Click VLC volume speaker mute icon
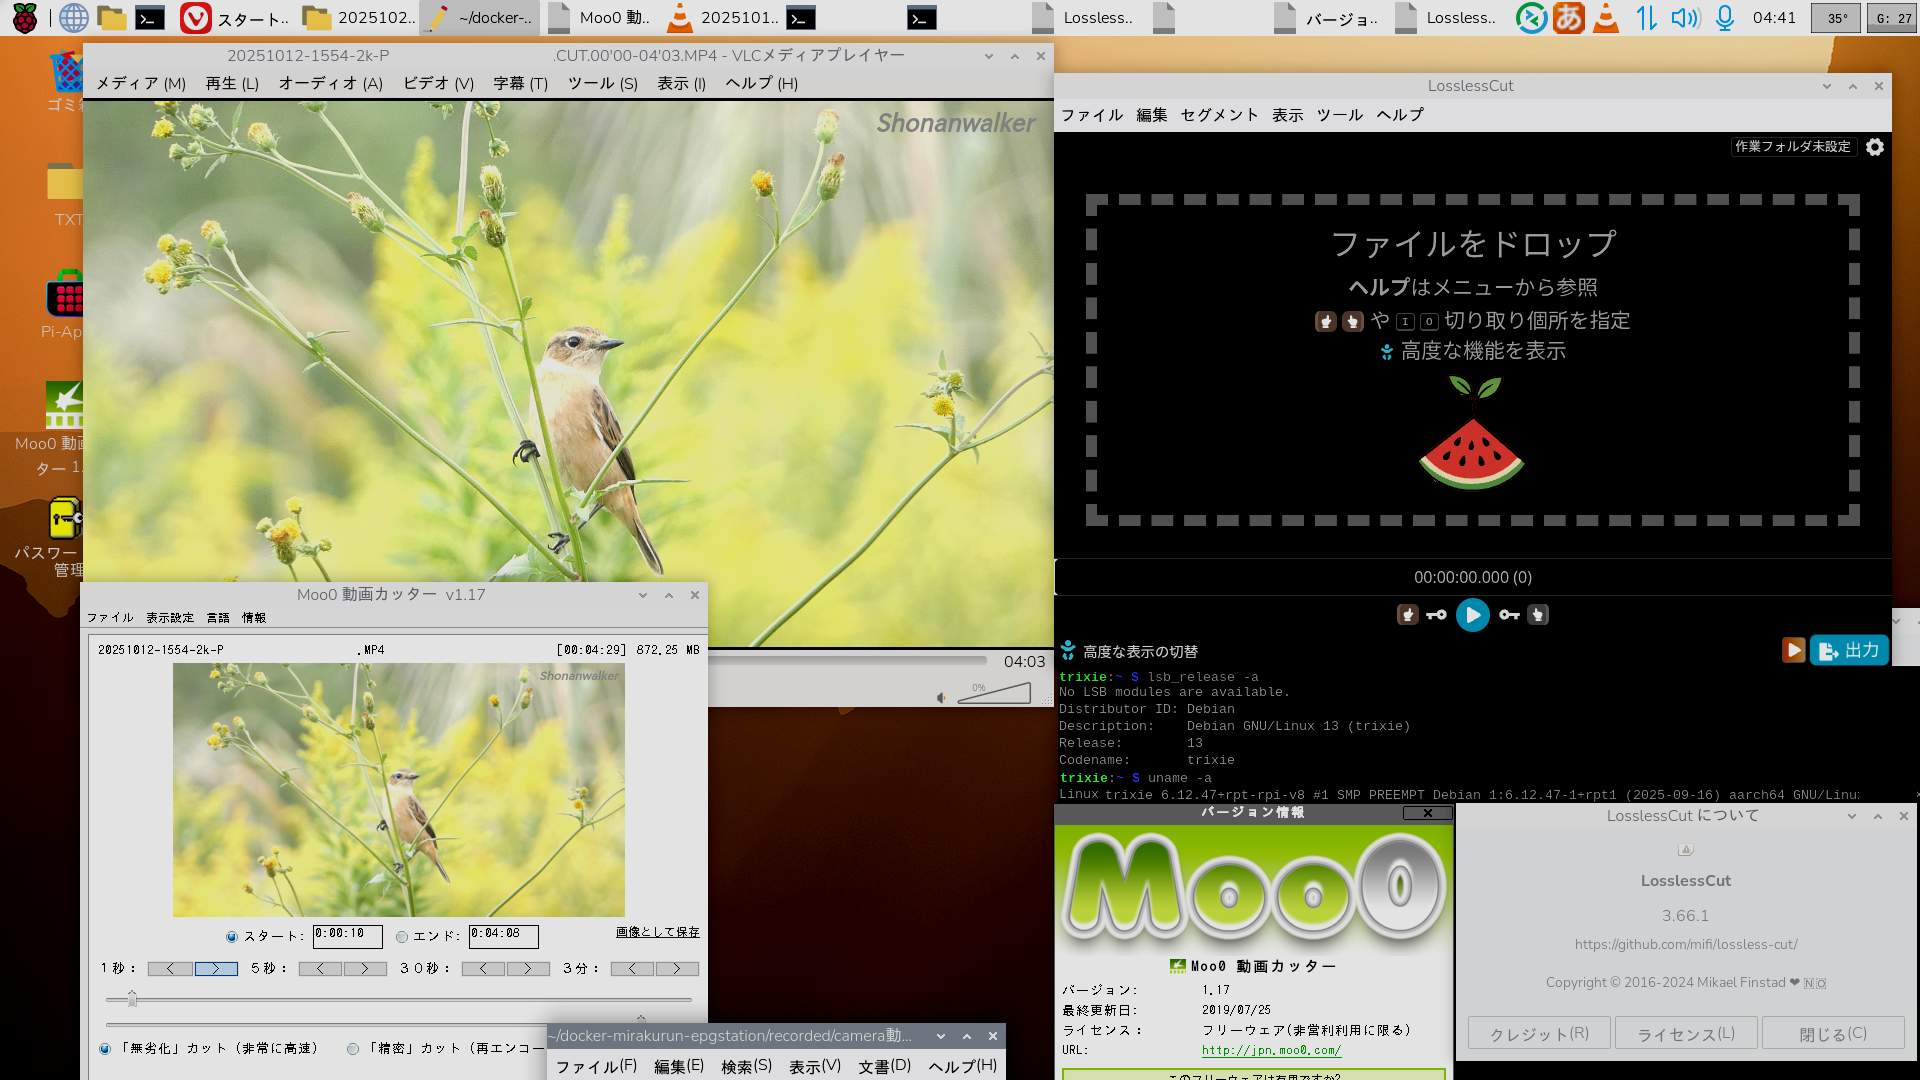The width and height of the screenshot is (1920, 1080). pyautogui.click(x=941, y=698)
